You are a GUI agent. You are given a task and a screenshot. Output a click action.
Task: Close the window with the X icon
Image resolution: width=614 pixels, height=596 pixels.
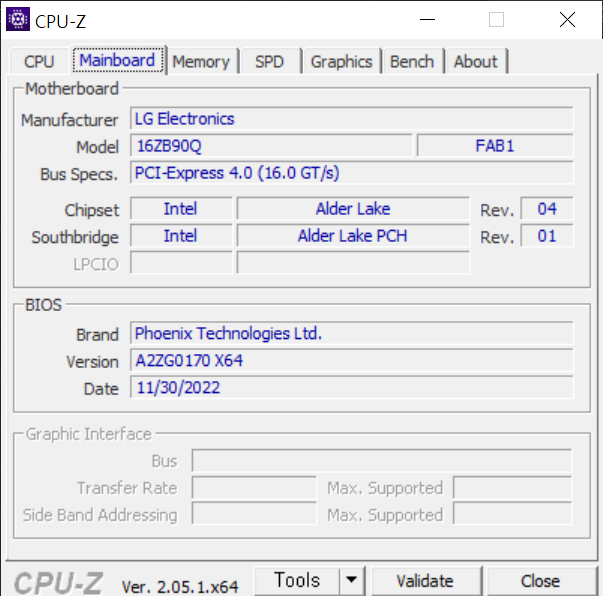tap(567, 20)
